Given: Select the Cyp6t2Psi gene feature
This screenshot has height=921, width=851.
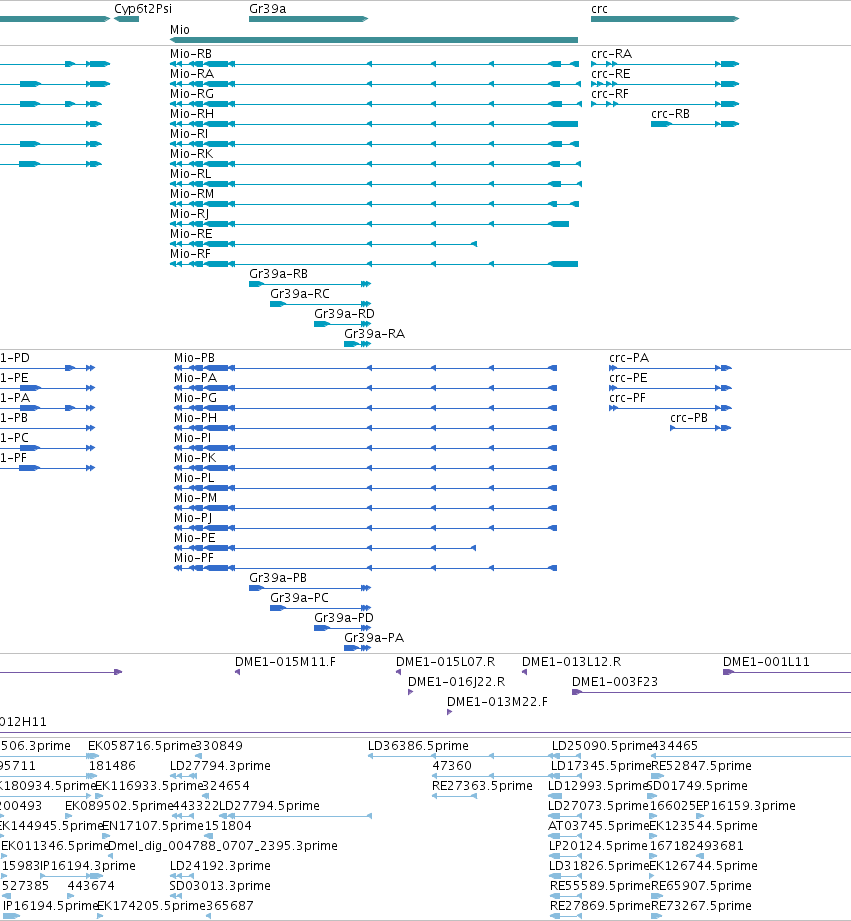Looking at the screenshot, I should tap(126, 19).
